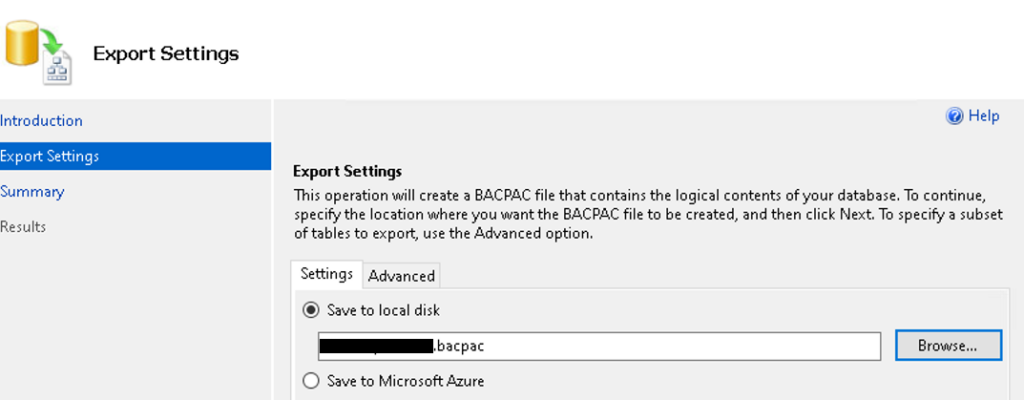Viewport: 1024px width, 400px height.
Task: Click the large Export Settings page title
Action: coord(166,54)
